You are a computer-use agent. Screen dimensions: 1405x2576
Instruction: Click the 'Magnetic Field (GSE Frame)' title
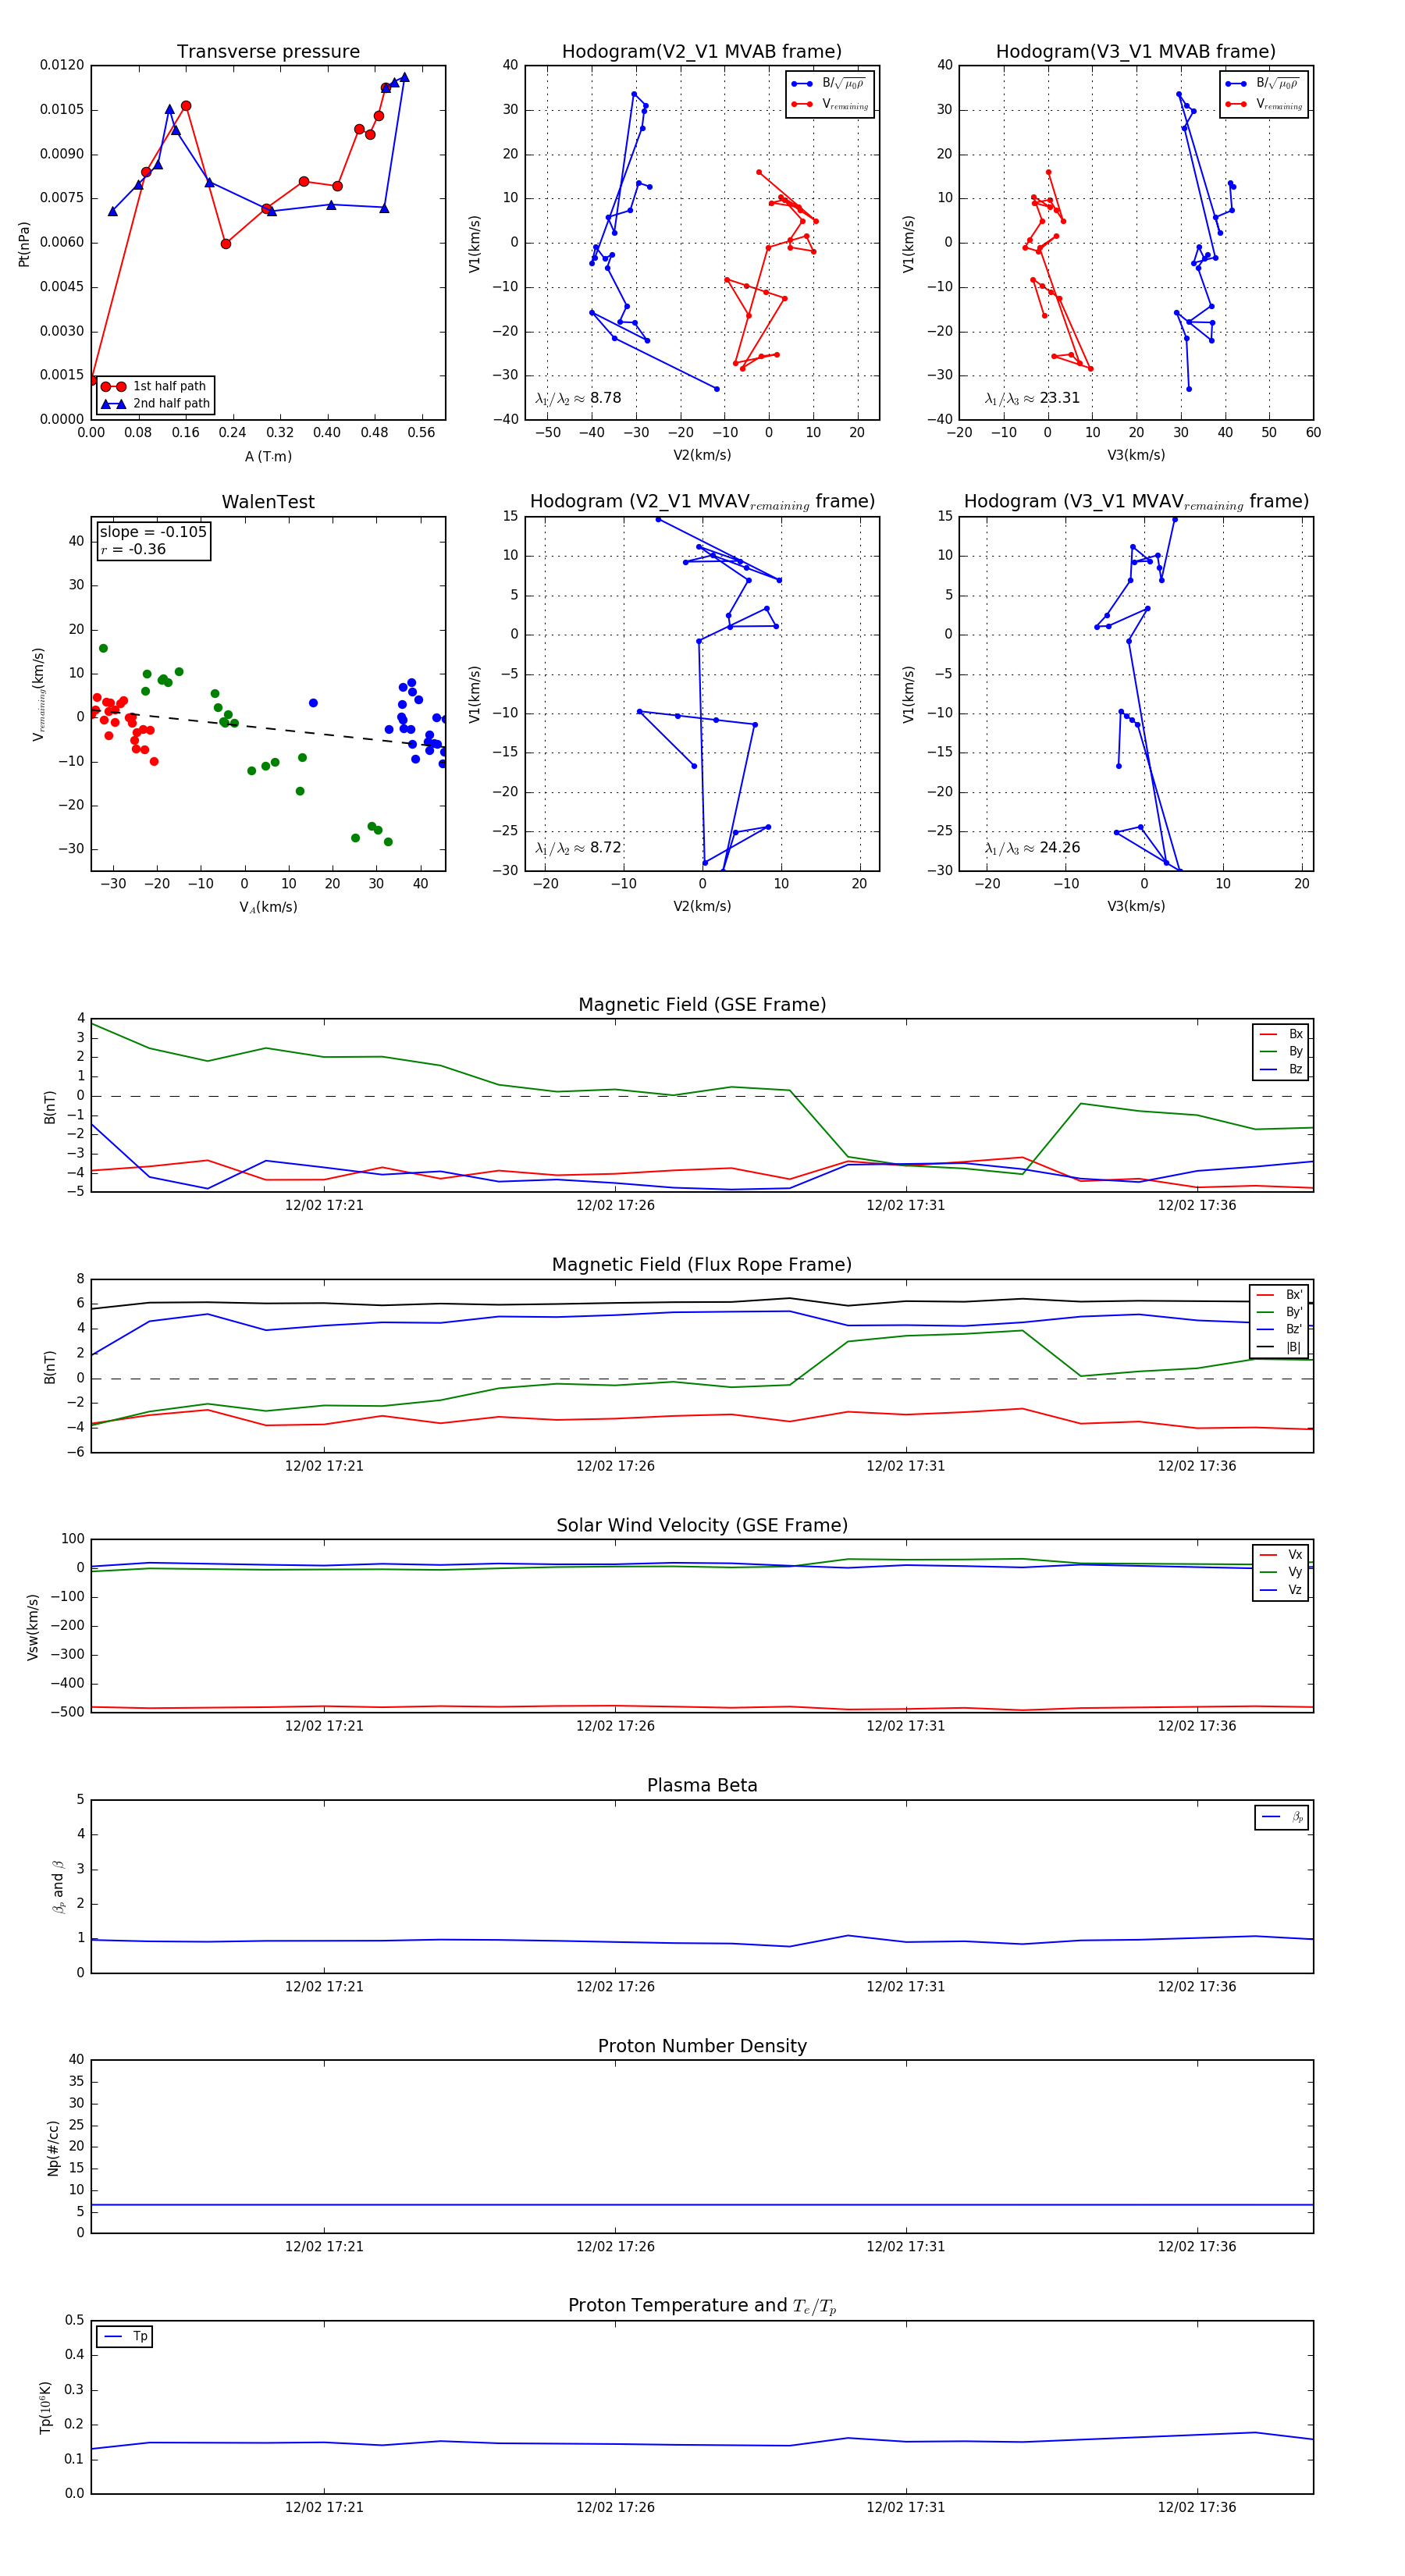point(702,1005)
